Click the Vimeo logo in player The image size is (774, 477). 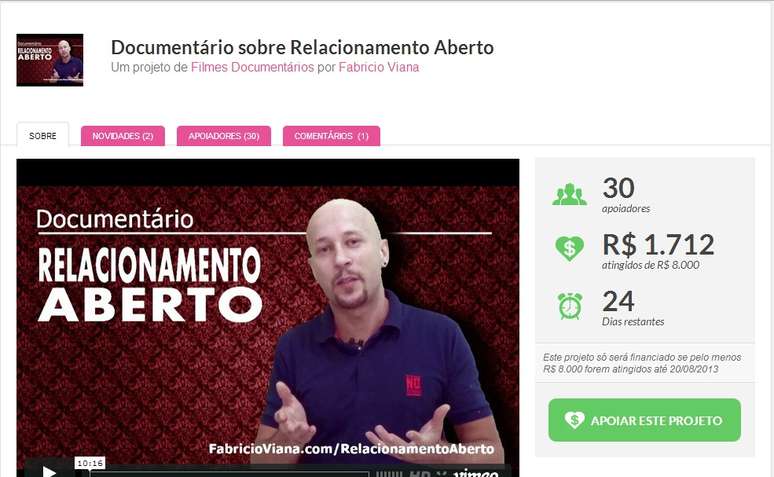click(476, 473)
